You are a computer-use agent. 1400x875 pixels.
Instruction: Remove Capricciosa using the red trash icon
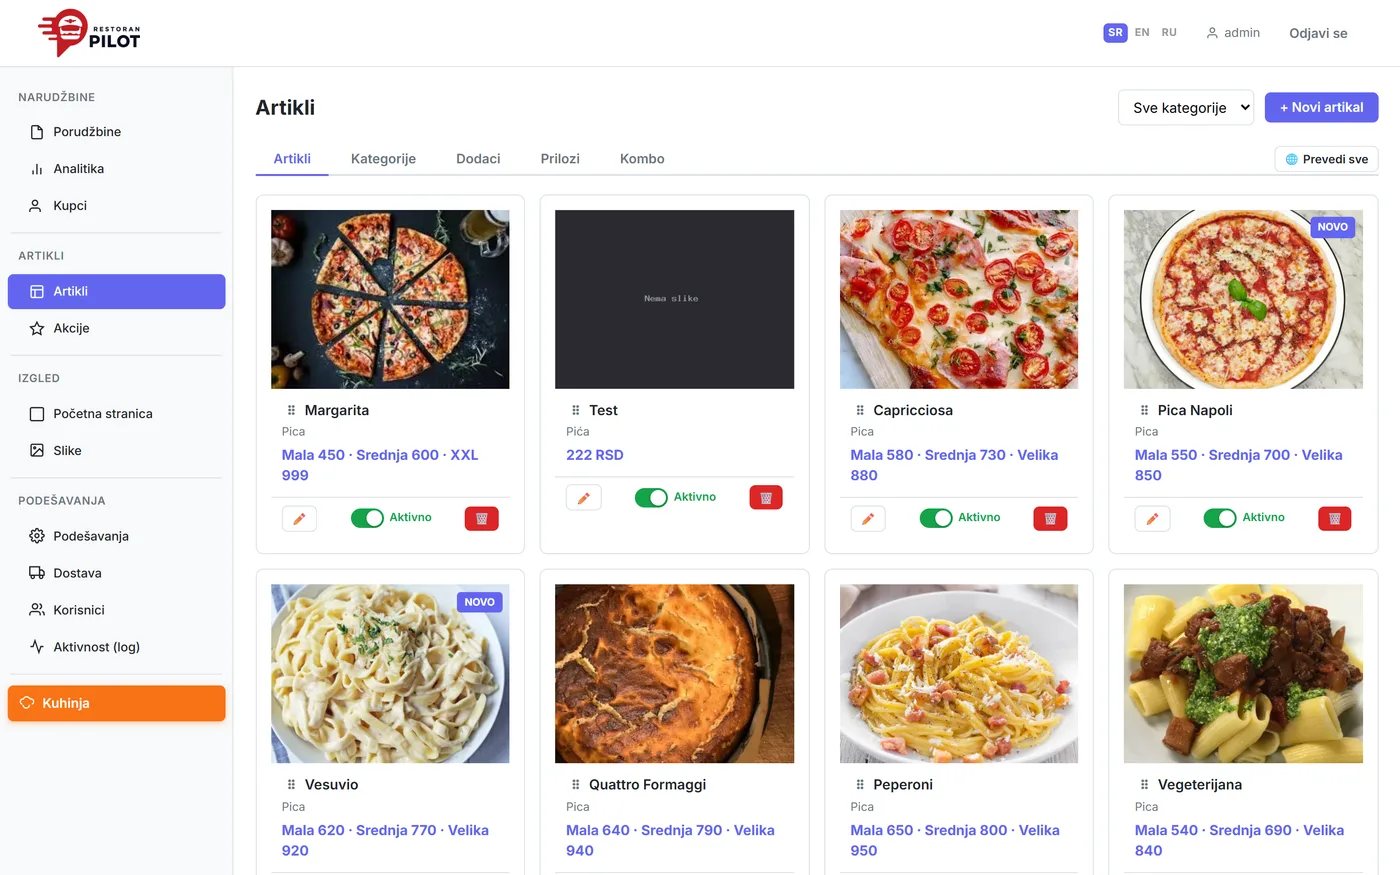pos(1050,518)
